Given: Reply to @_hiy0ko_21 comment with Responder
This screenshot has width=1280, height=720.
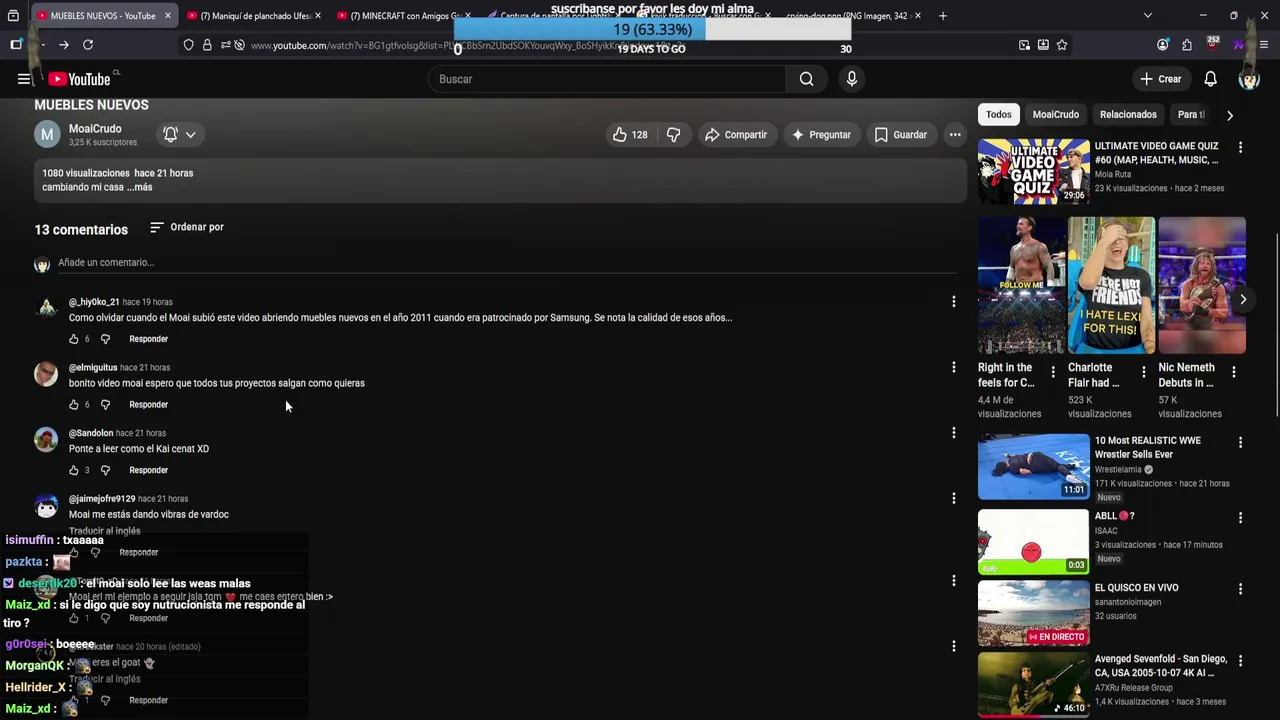Looking at the screenshot, I should 148,339.
